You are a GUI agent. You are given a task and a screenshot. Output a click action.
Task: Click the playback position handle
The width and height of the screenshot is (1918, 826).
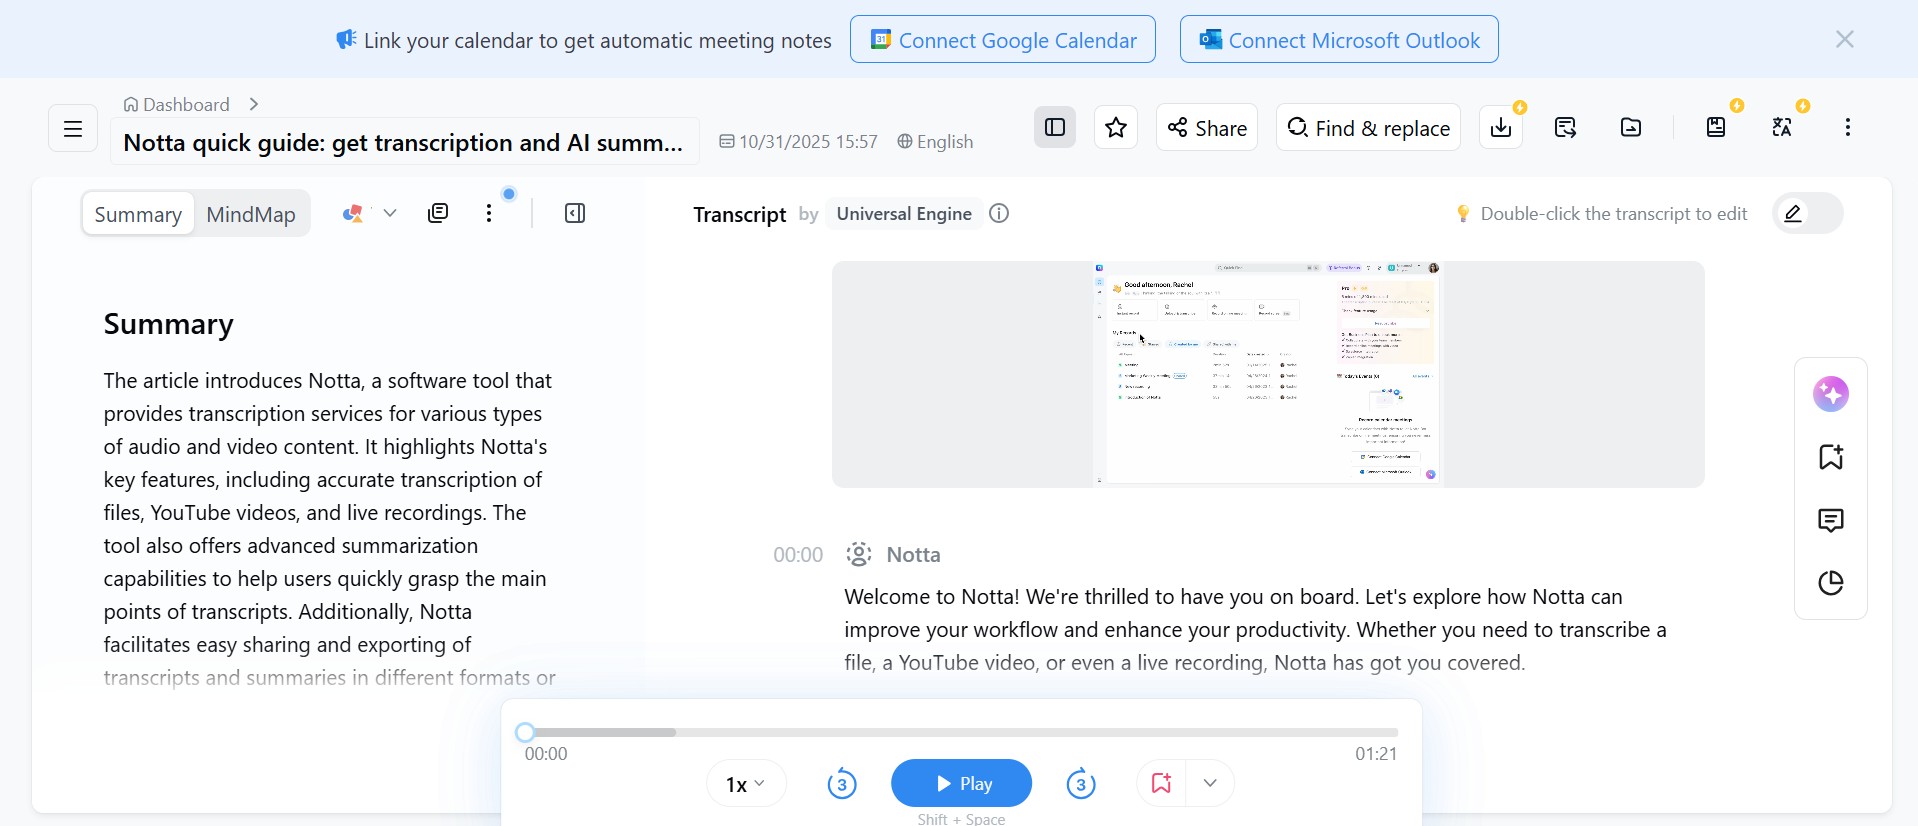pos(526,733)
